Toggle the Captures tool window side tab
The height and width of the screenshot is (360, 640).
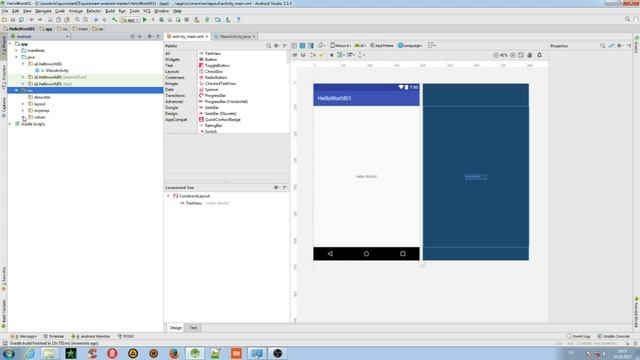click(4, 107)
